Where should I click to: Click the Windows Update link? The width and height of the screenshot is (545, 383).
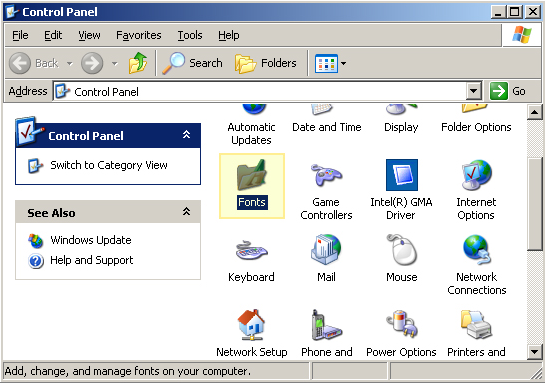[x=91, y=240]
